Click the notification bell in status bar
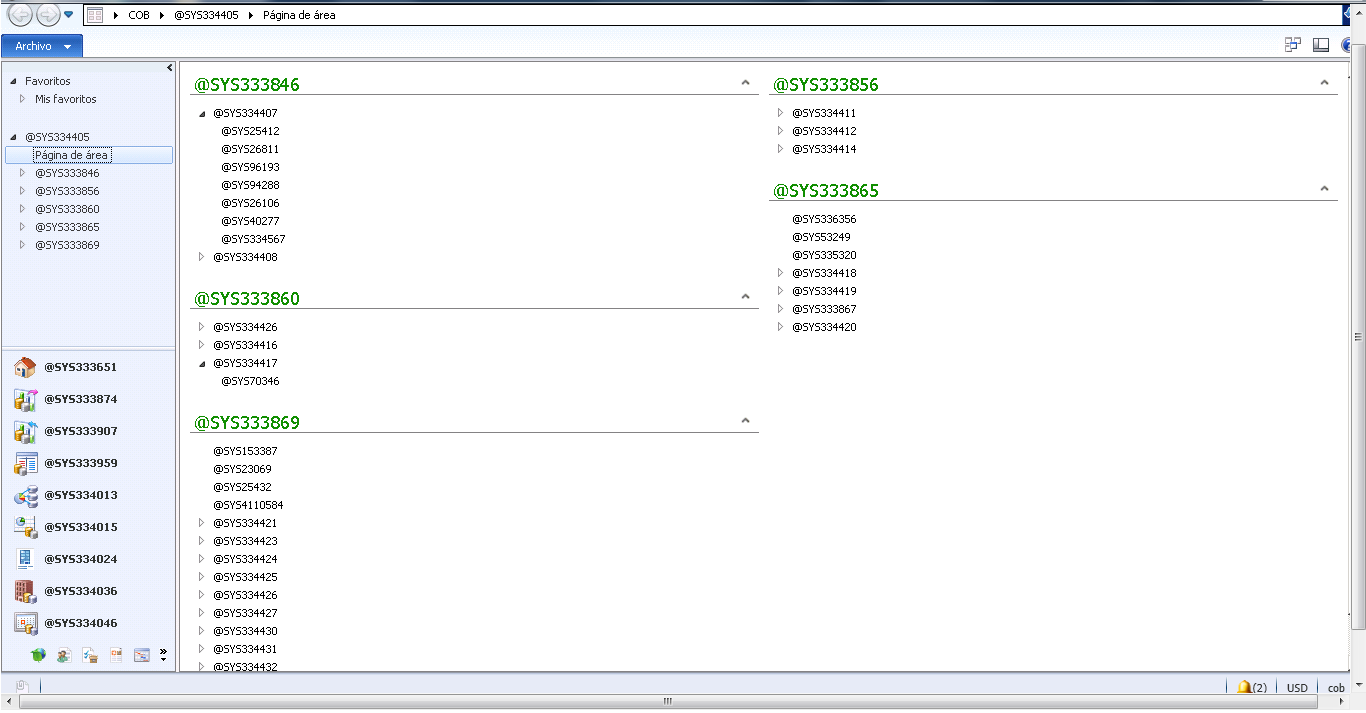The height and width of the screenshot is (713, 1366). [1244, 687]
